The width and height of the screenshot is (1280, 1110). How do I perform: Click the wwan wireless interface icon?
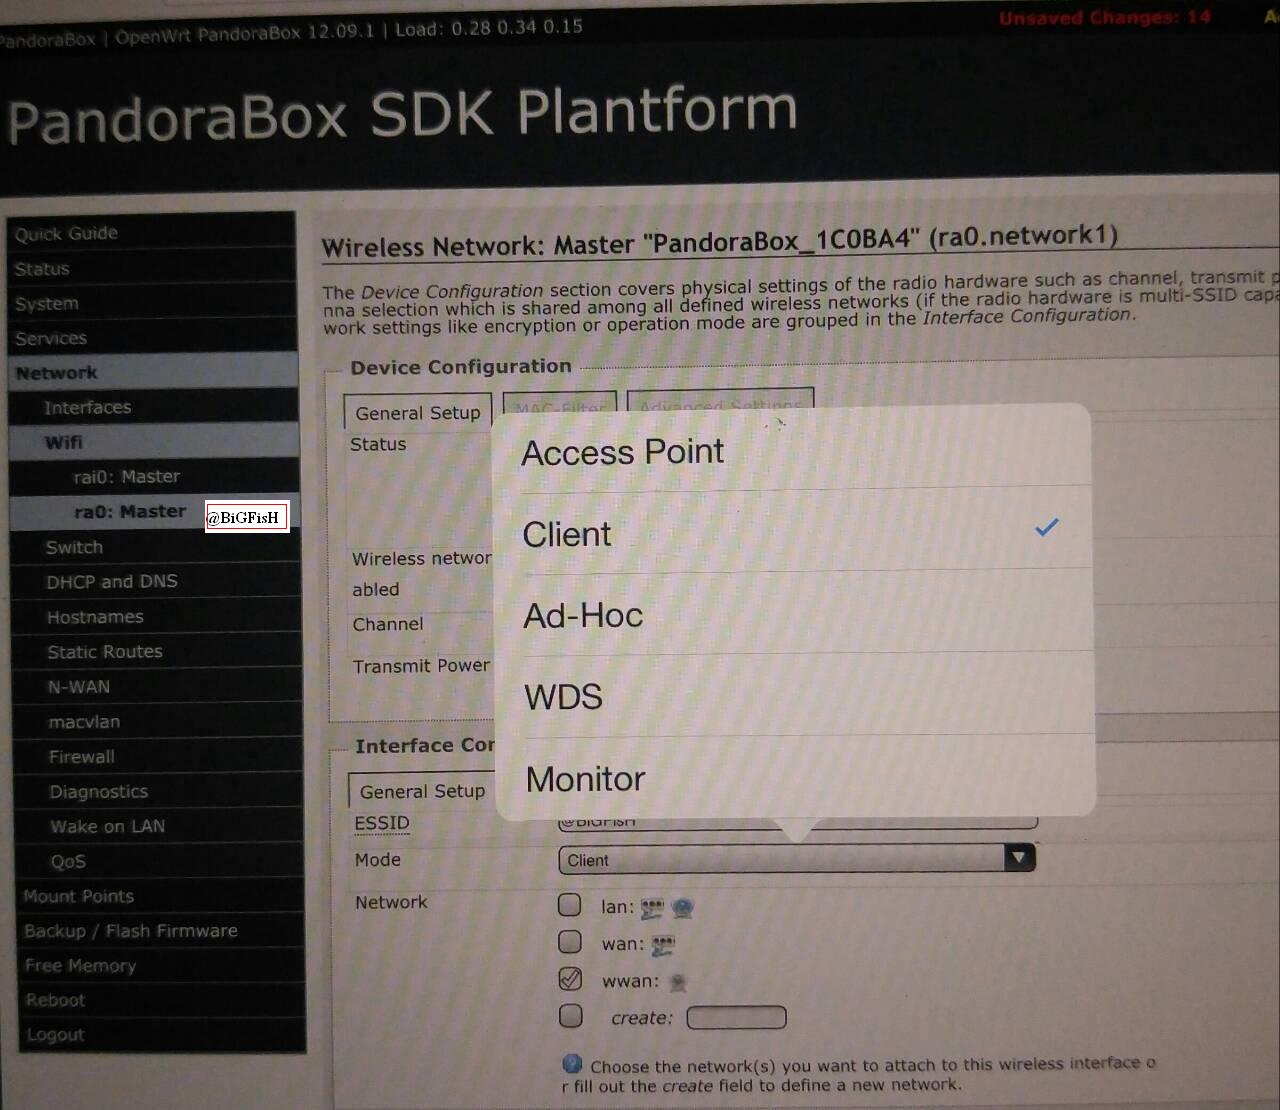click(678, 982)
